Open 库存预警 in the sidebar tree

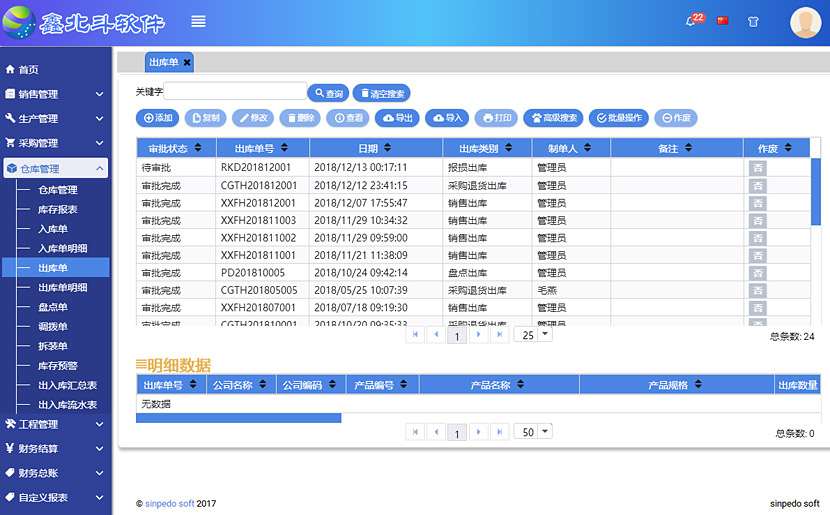[x=58, y=366]
